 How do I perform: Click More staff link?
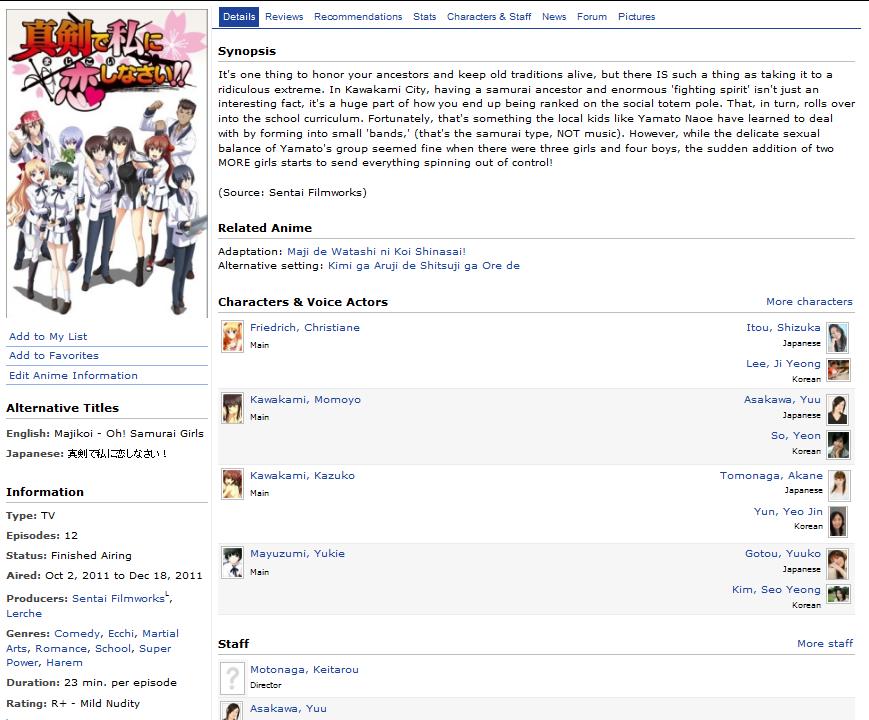(825, 644)
